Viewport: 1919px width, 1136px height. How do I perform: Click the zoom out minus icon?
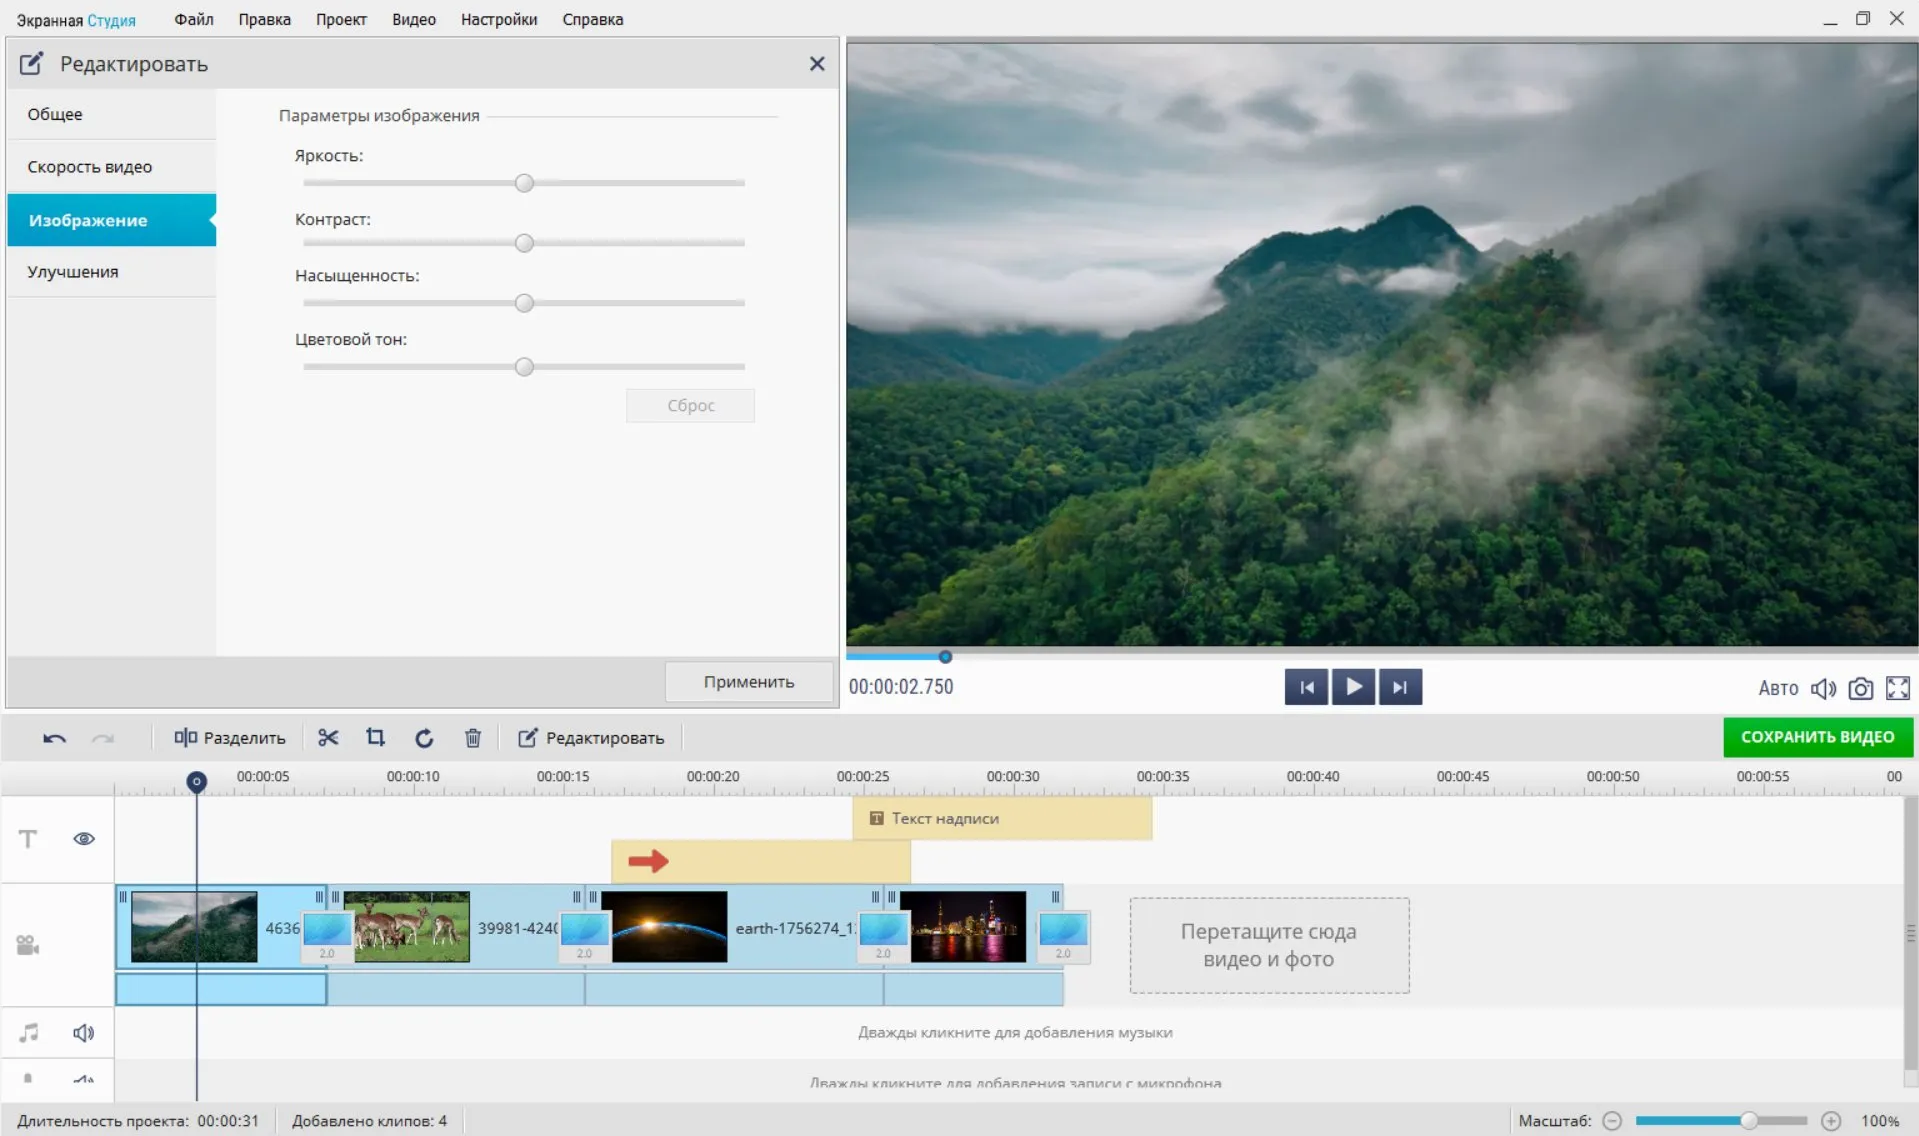tap(1612, 1121)
